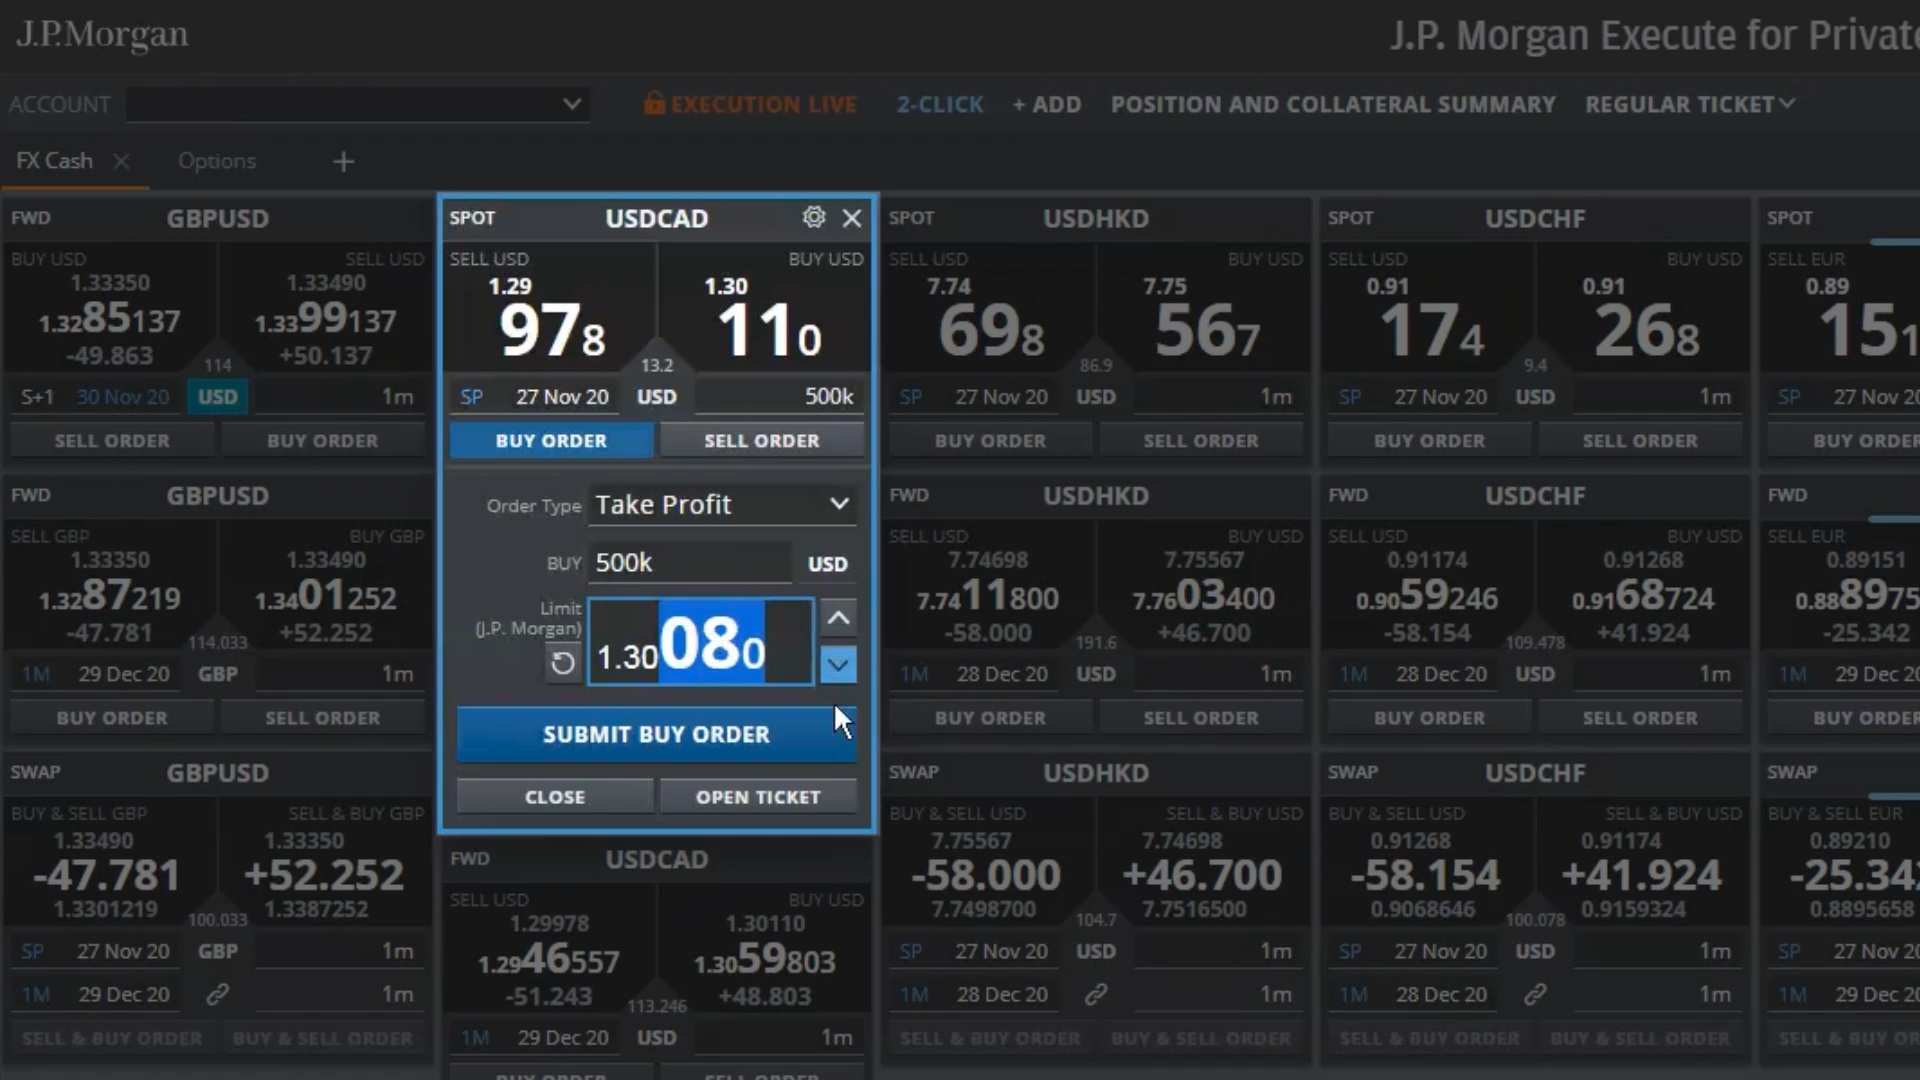Increase the limit price with the up arrow
The height and width of the screenshot is (1080, 1920).
click(838, 618)
